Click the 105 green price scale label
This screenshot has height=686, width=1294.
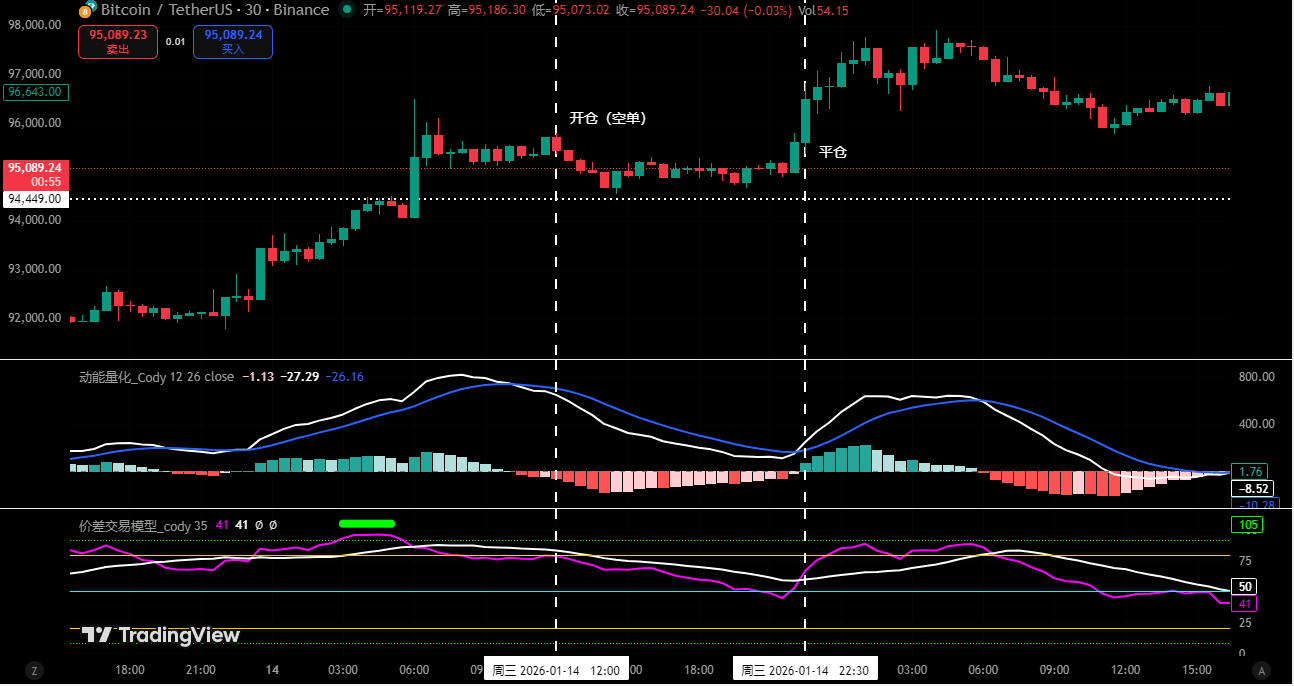click(1248, 525)
